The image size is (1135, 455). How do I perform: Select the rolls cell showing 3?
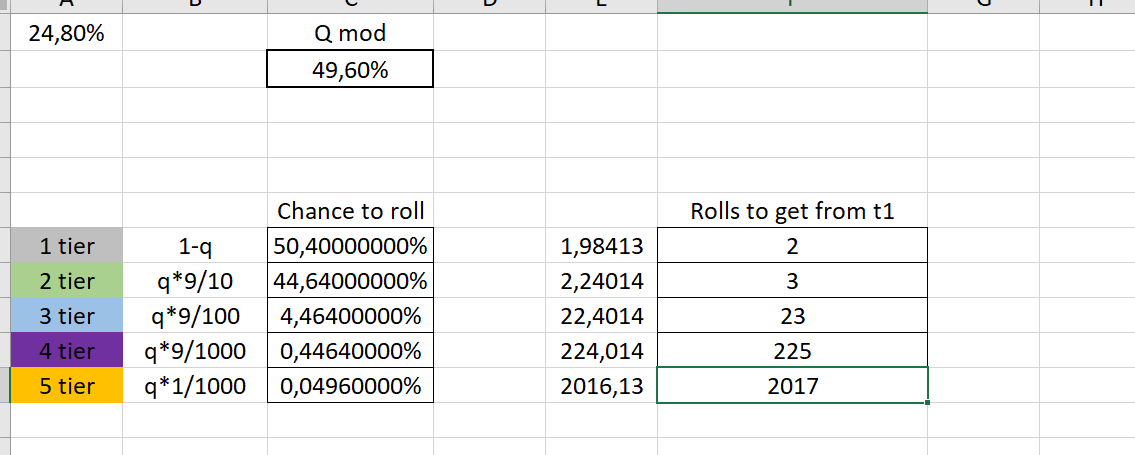pos(792,281)
